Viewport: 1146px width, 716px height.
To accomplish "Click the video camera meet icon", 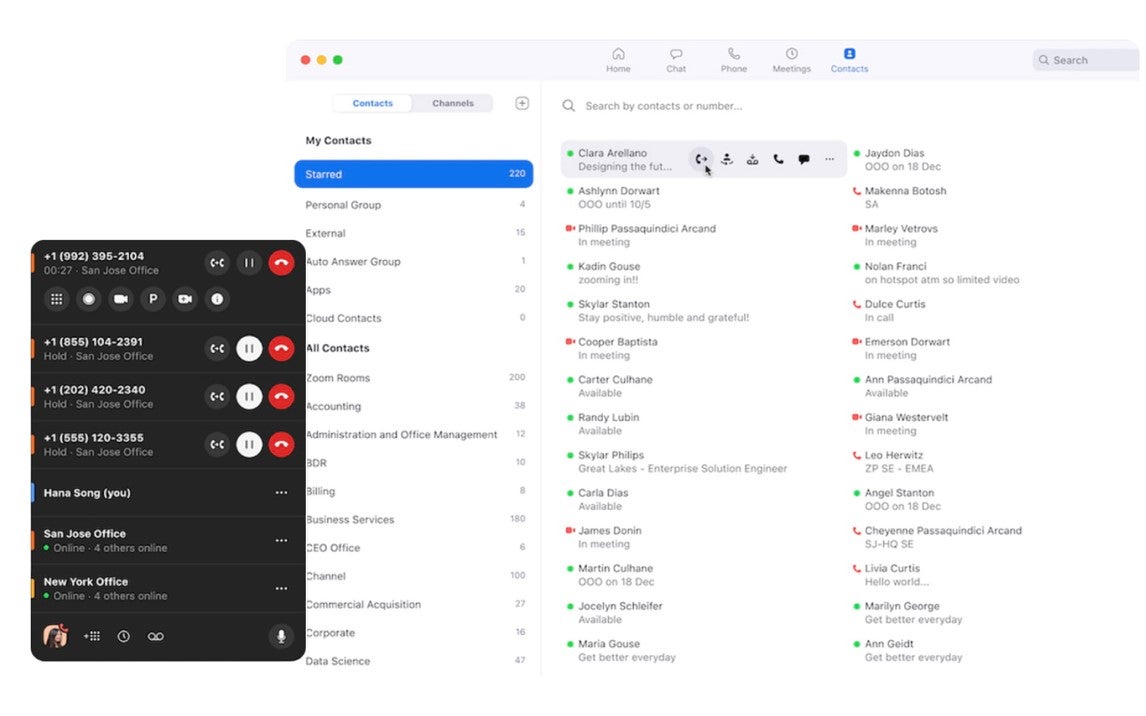I will click(x=121, y=299).
